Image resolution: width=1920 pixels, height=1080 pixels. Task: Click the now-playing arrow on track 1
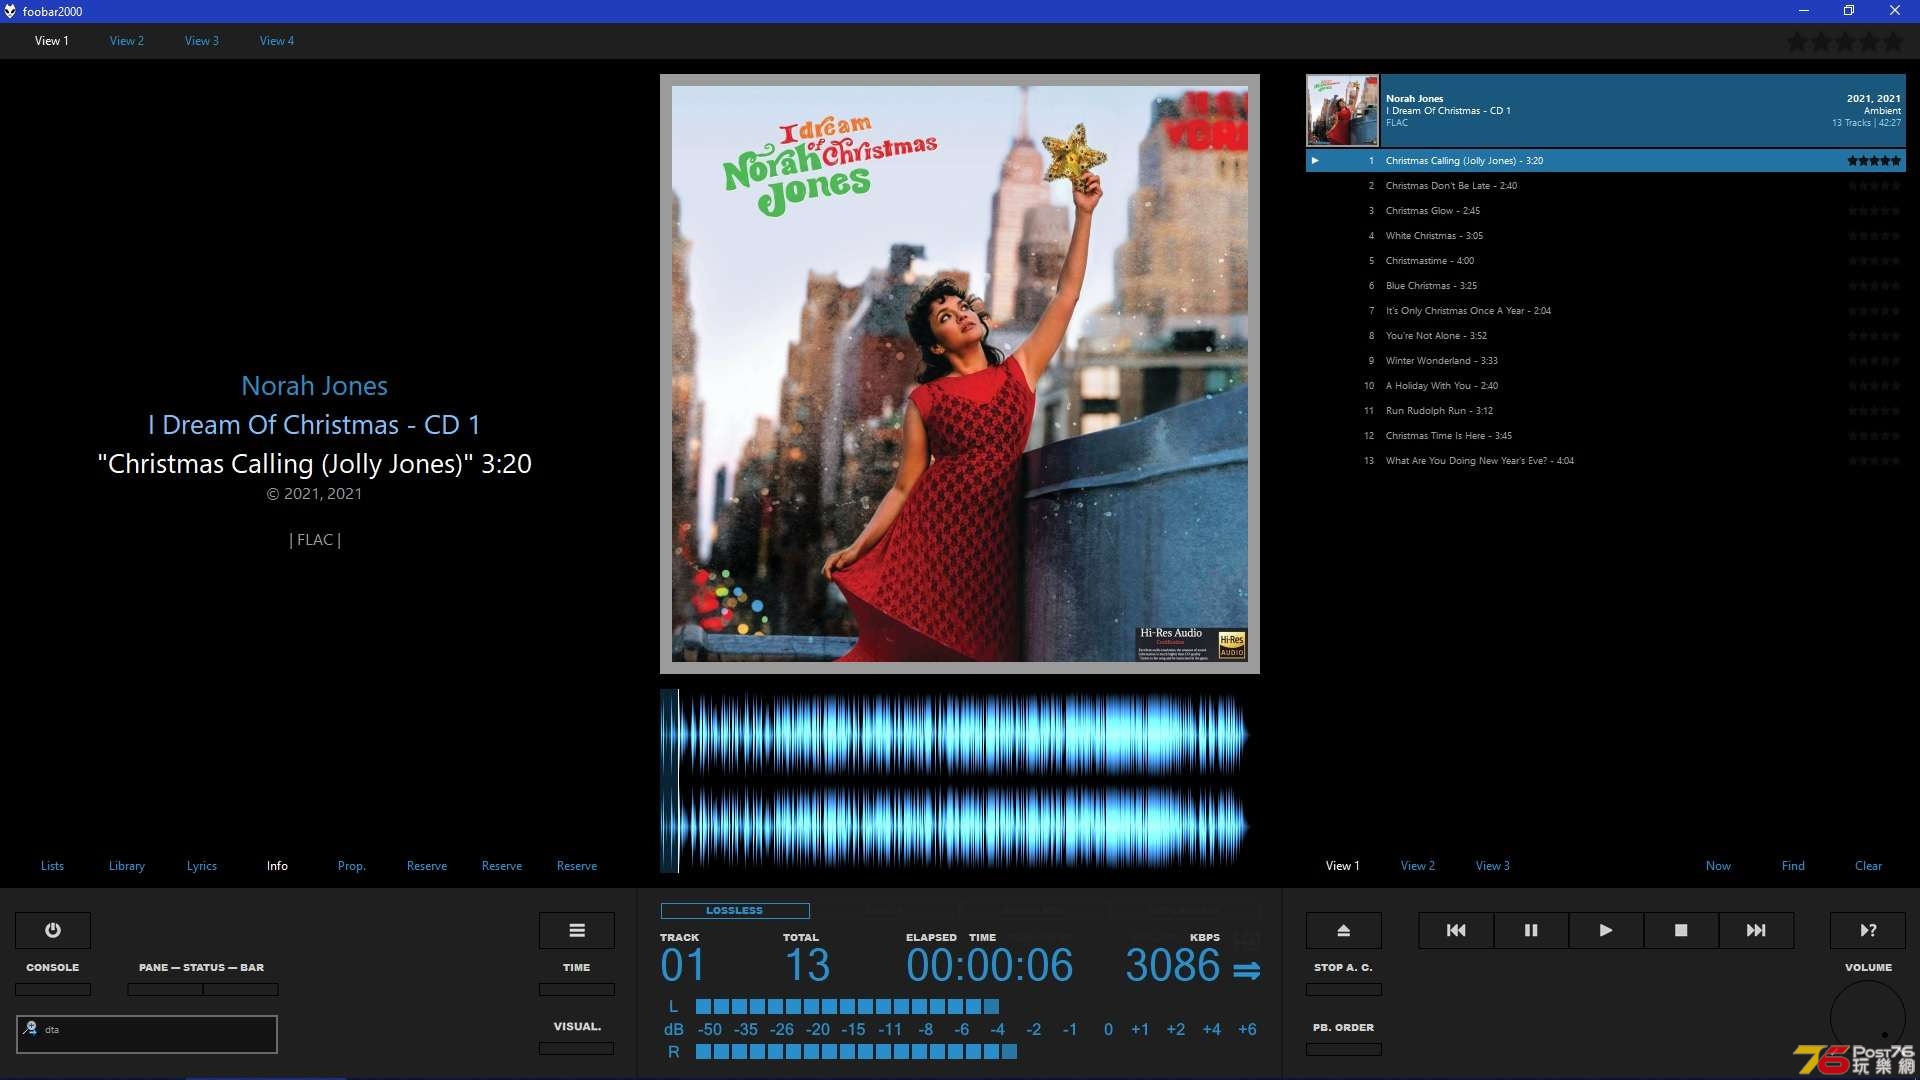click(1315, 160)
